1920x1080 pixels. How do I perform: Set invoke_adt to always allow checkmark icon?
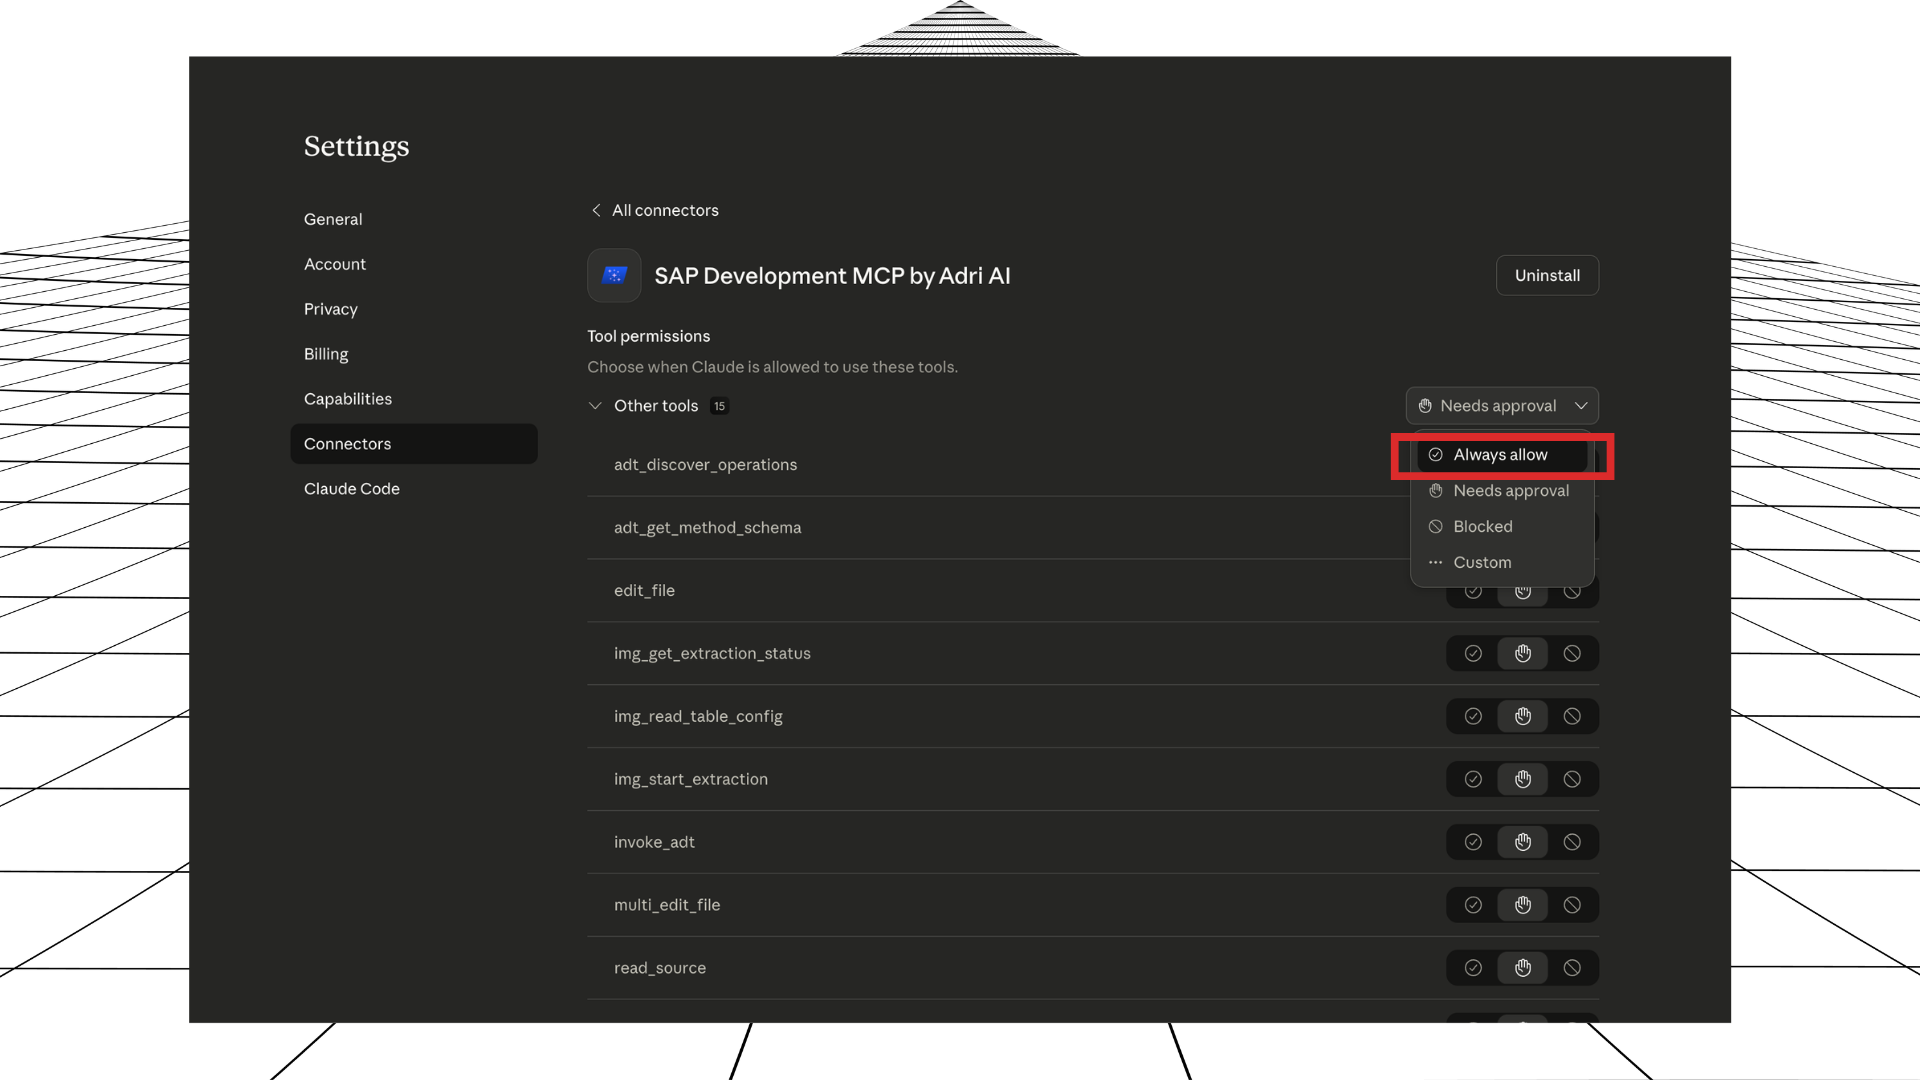point(1473,842)
